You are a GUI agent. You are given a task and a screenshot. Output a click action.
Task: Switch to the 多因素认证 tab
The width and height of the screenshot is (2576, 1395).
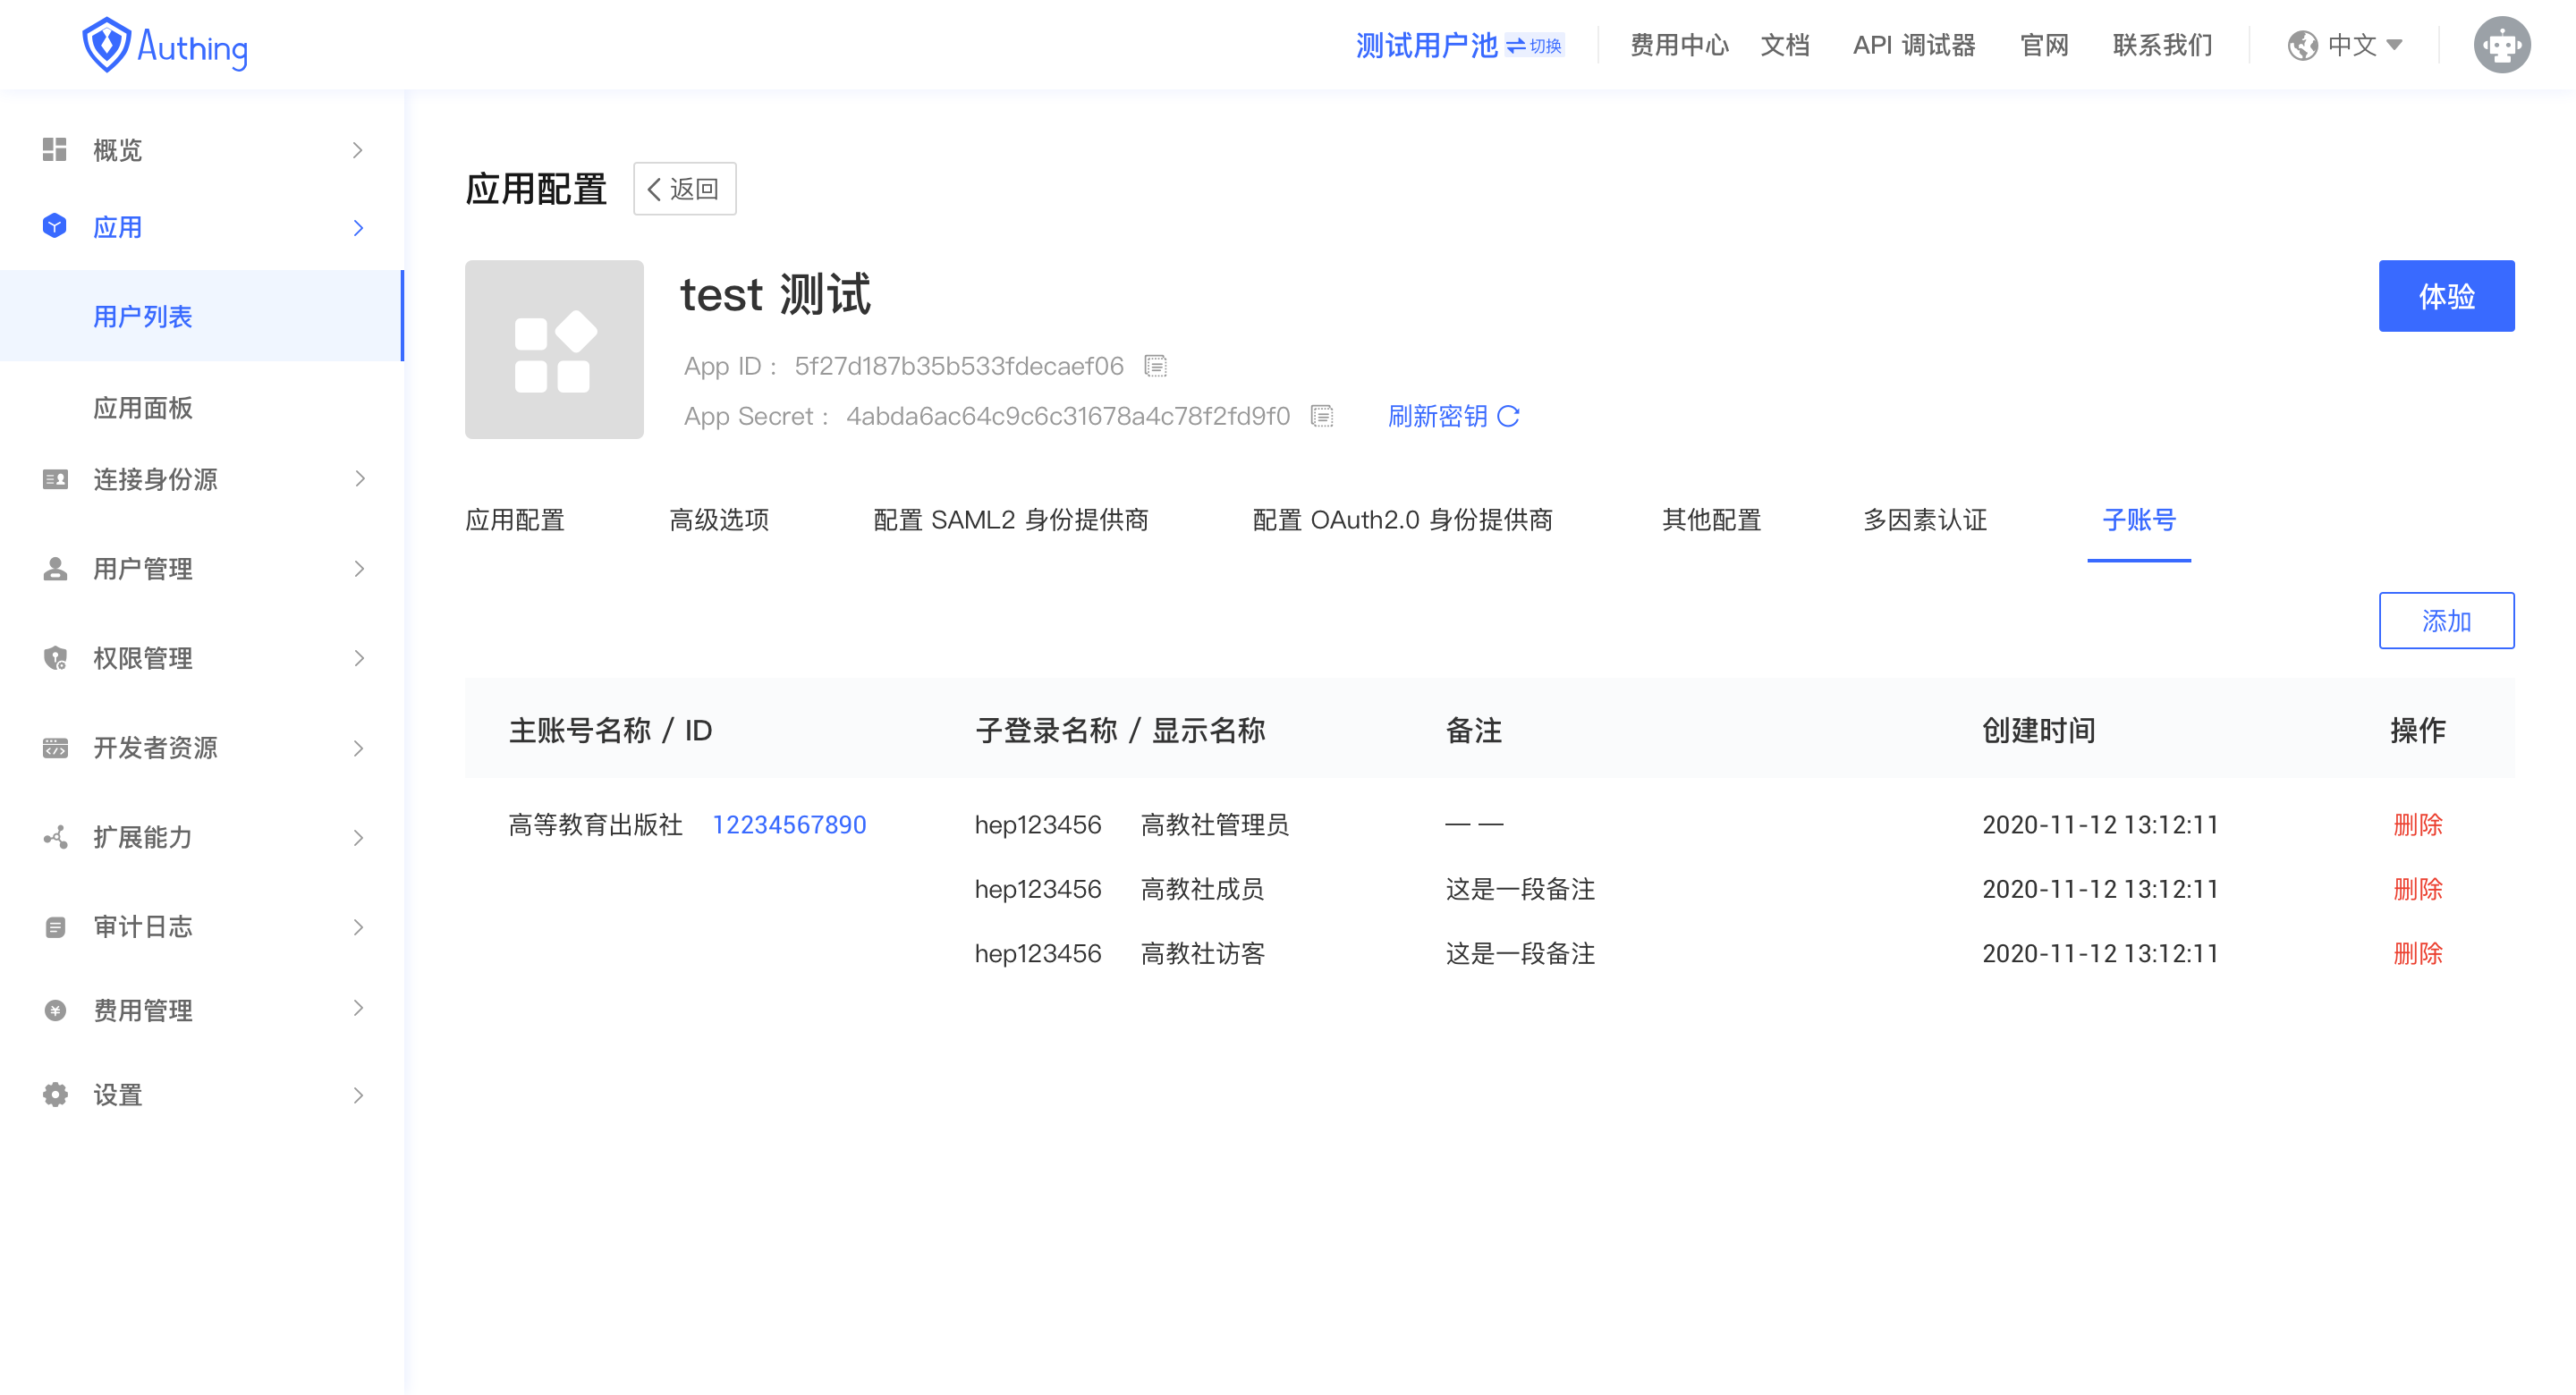tap(1925, 520)
